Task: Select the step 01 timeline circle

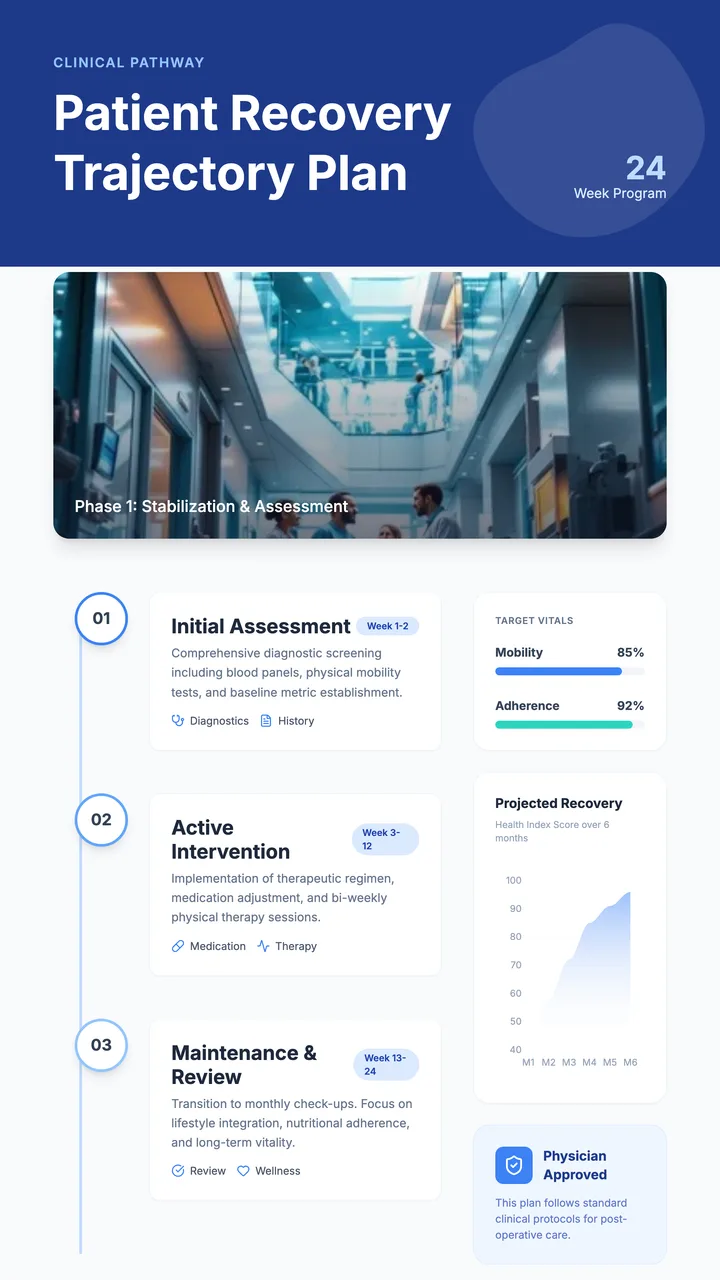Action: (x=101, y=618)
